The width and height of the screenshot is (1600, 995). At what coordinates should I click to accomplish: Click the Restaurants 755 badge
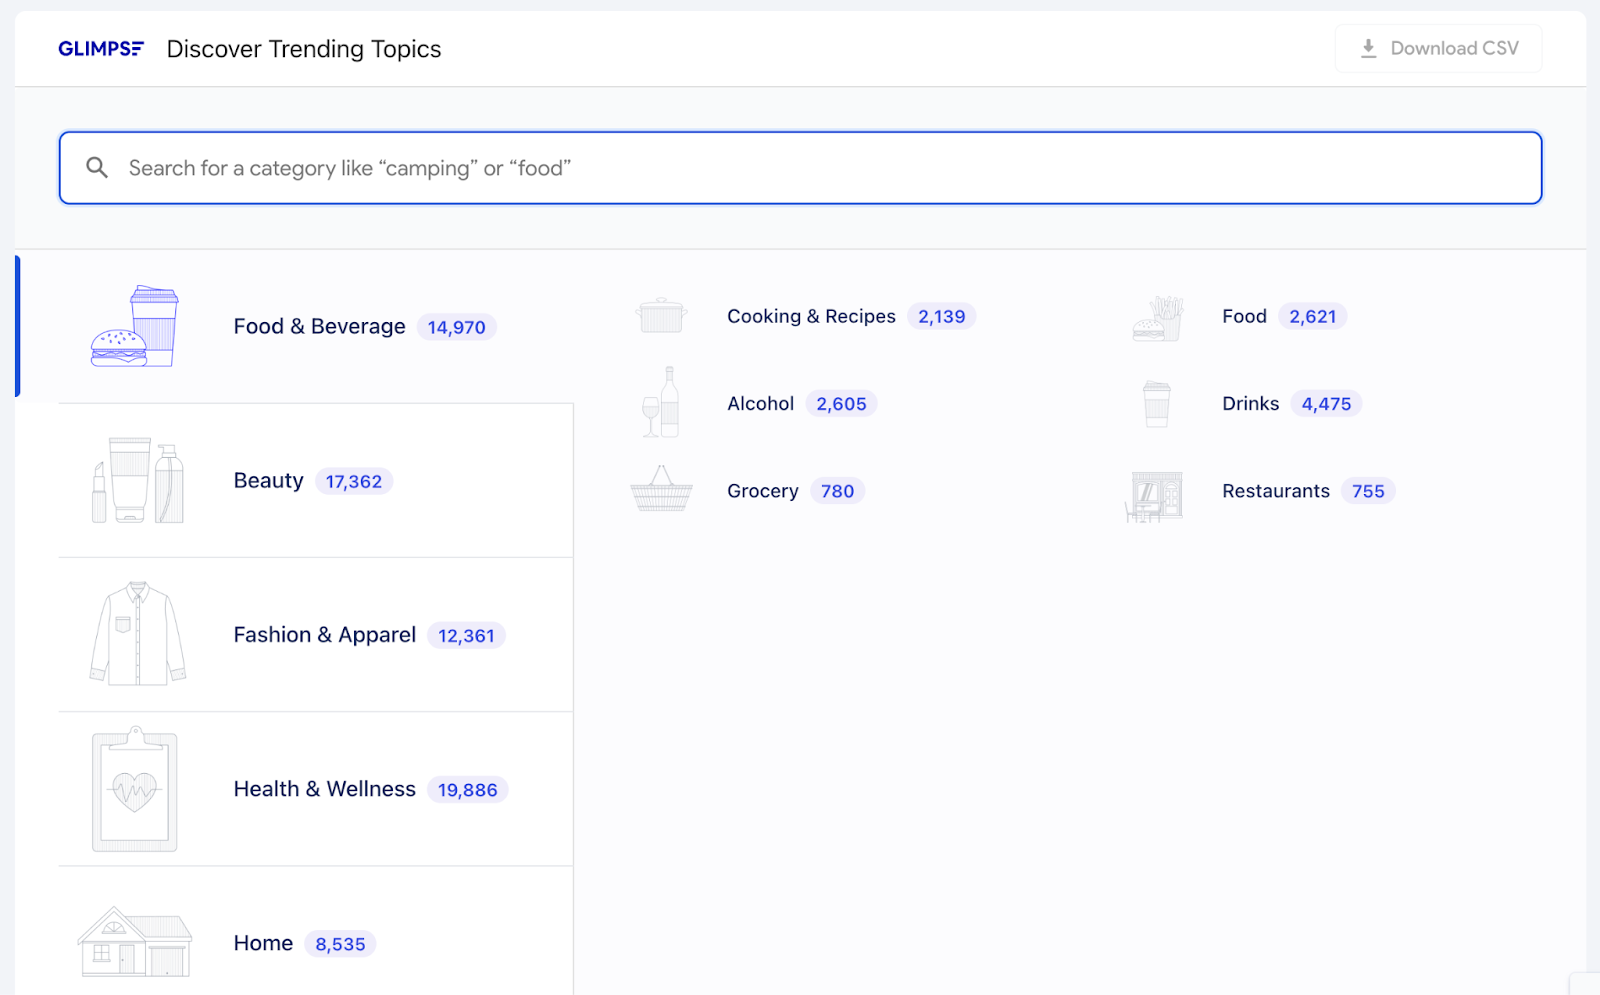pos(1367,491)
